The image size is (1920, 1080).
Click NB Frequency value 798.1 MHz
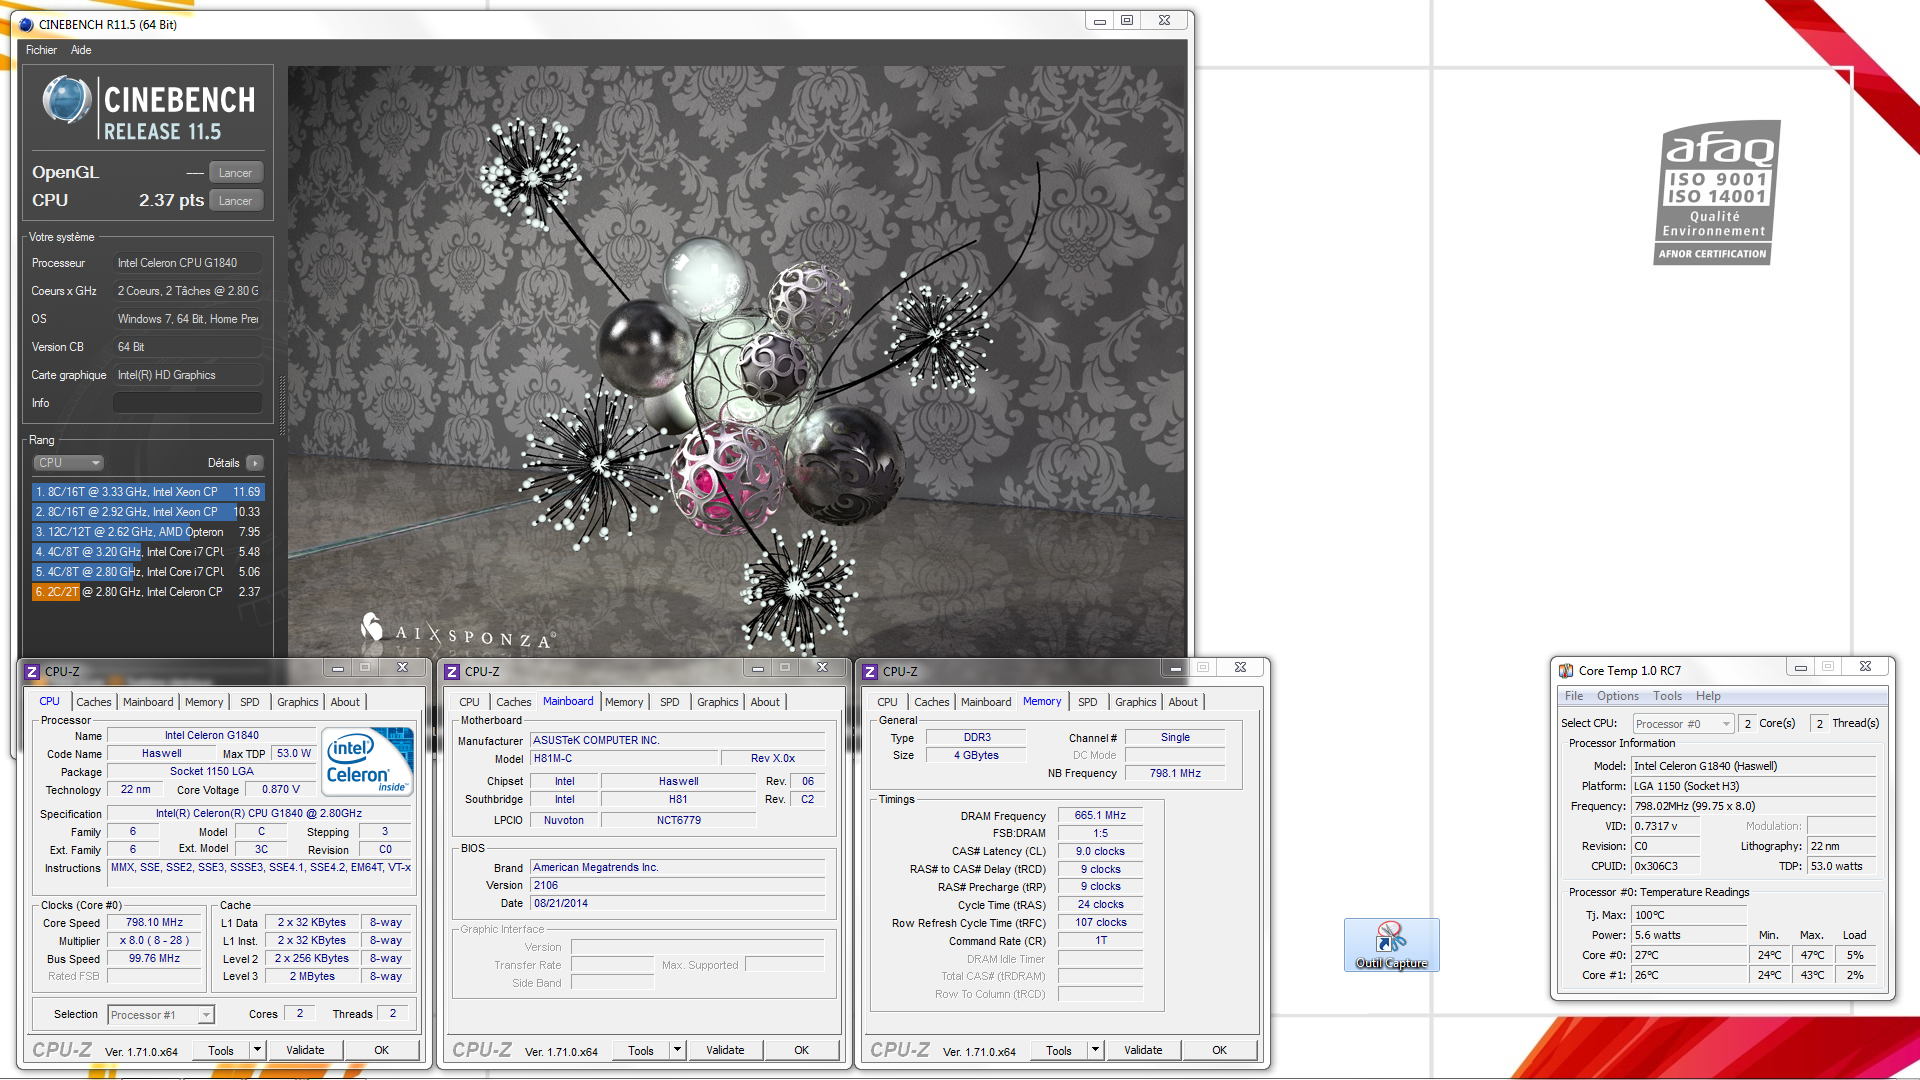click(1175, 774)
